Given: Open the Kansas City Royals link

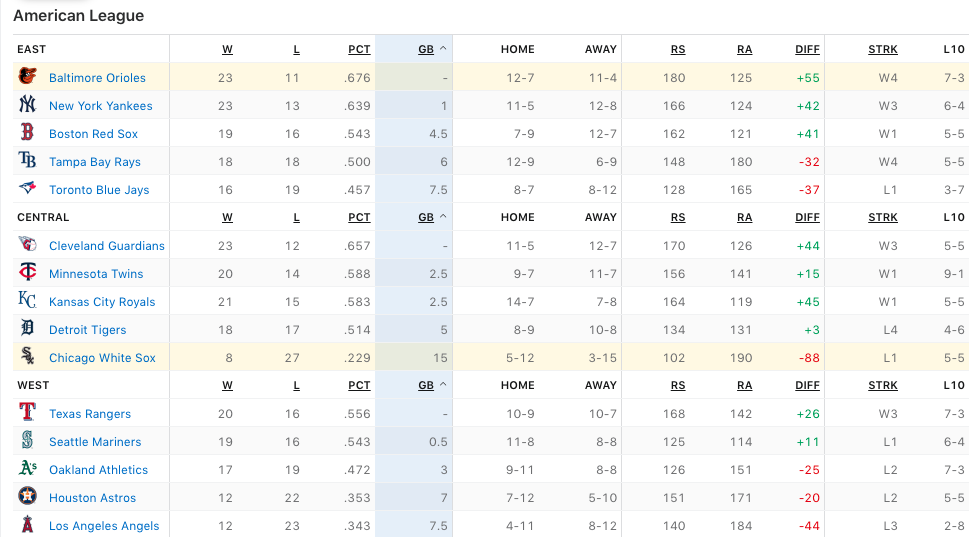Looking at the screenshot, I should coord(102,302).
